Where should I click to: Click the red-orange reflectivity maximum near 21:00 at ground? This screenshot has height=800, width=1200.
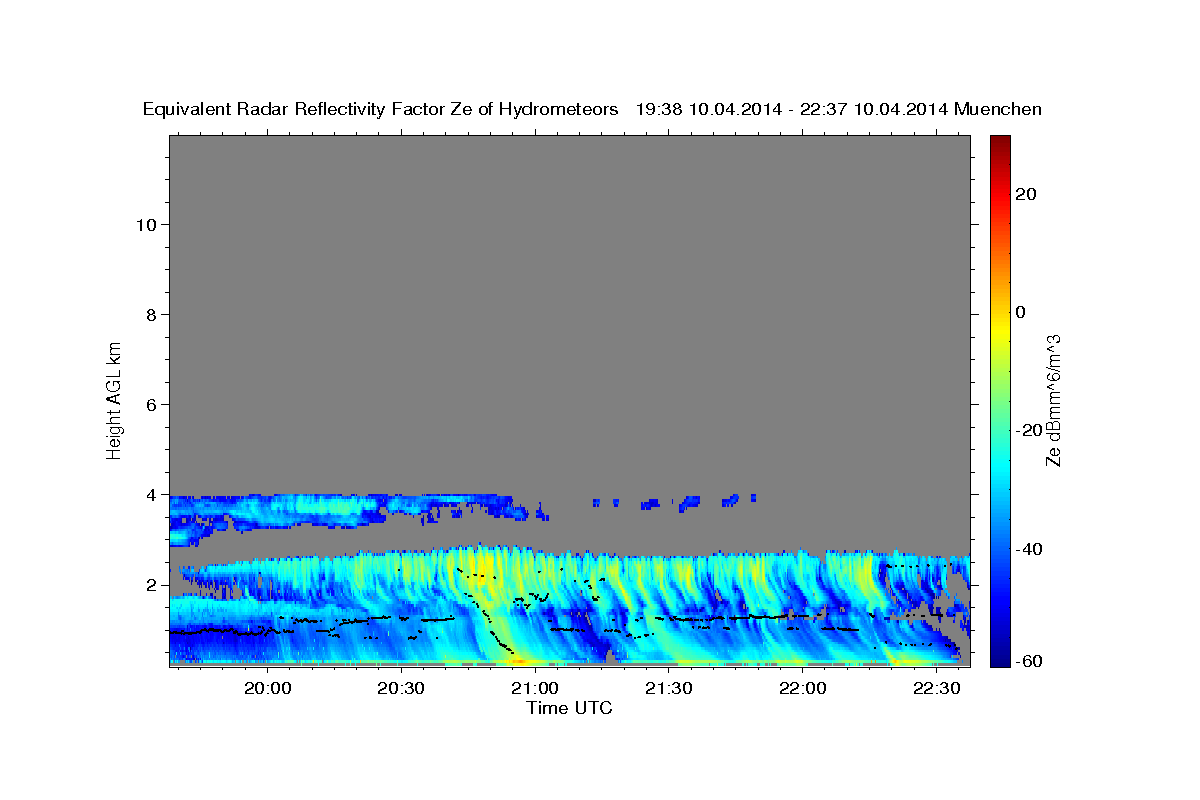[519, 661]
